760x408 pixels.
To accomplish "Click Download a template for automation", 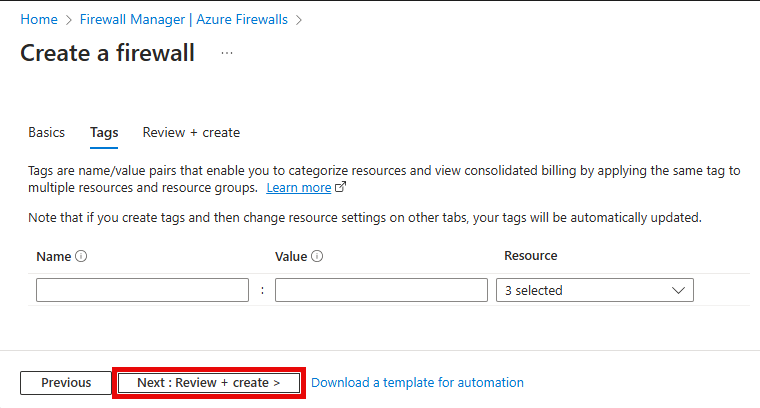I will coord(417,383).
